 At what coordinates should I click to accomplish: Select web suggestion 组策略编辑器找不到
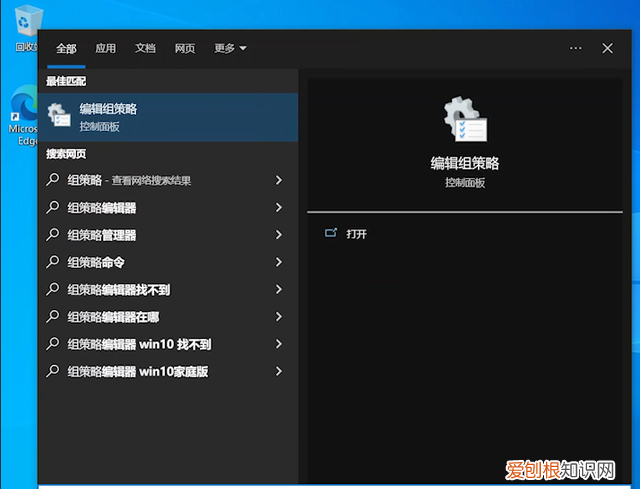pos(168,289)
